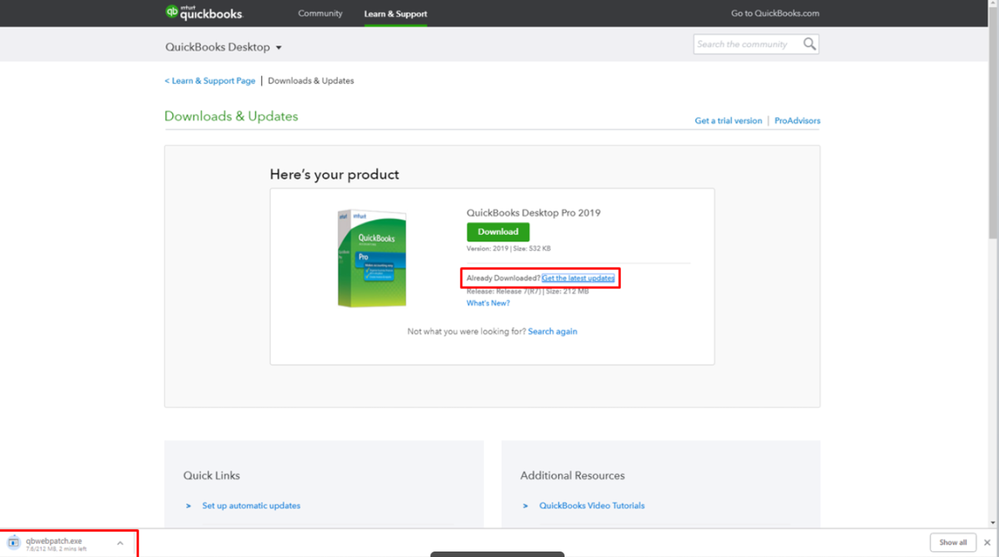Open the Get a trial version link
This screenshot has height=557, width=999.
(728, 120)
